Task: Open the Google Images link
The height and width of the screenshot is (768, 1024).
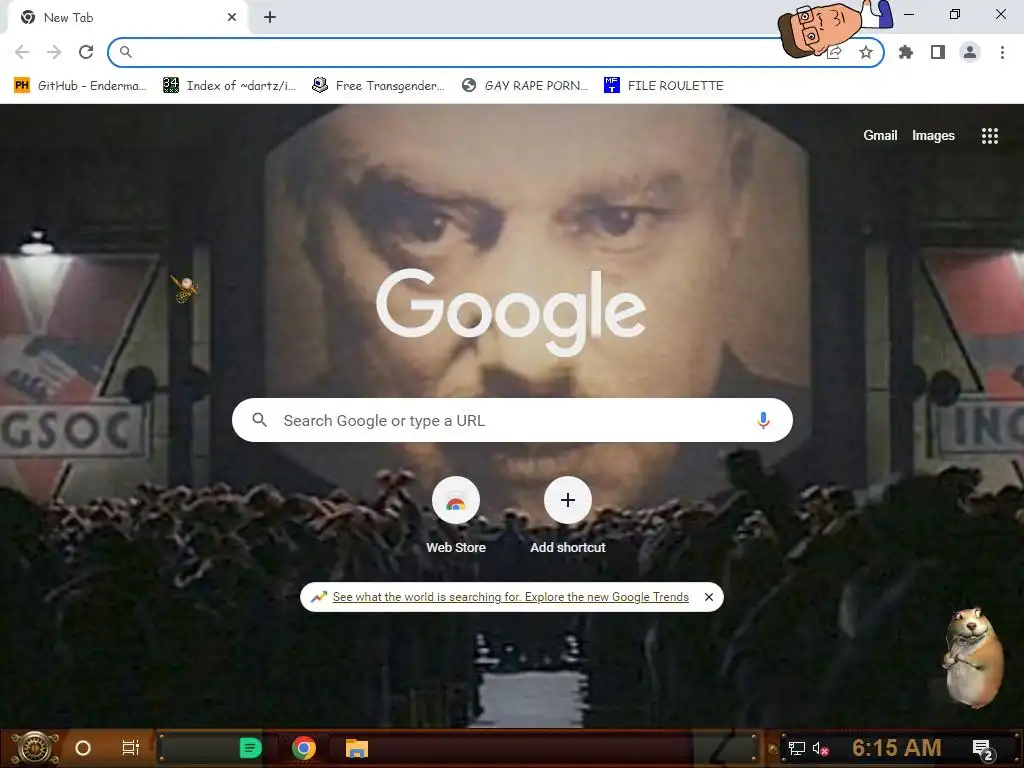Action: tap(933, 136)
